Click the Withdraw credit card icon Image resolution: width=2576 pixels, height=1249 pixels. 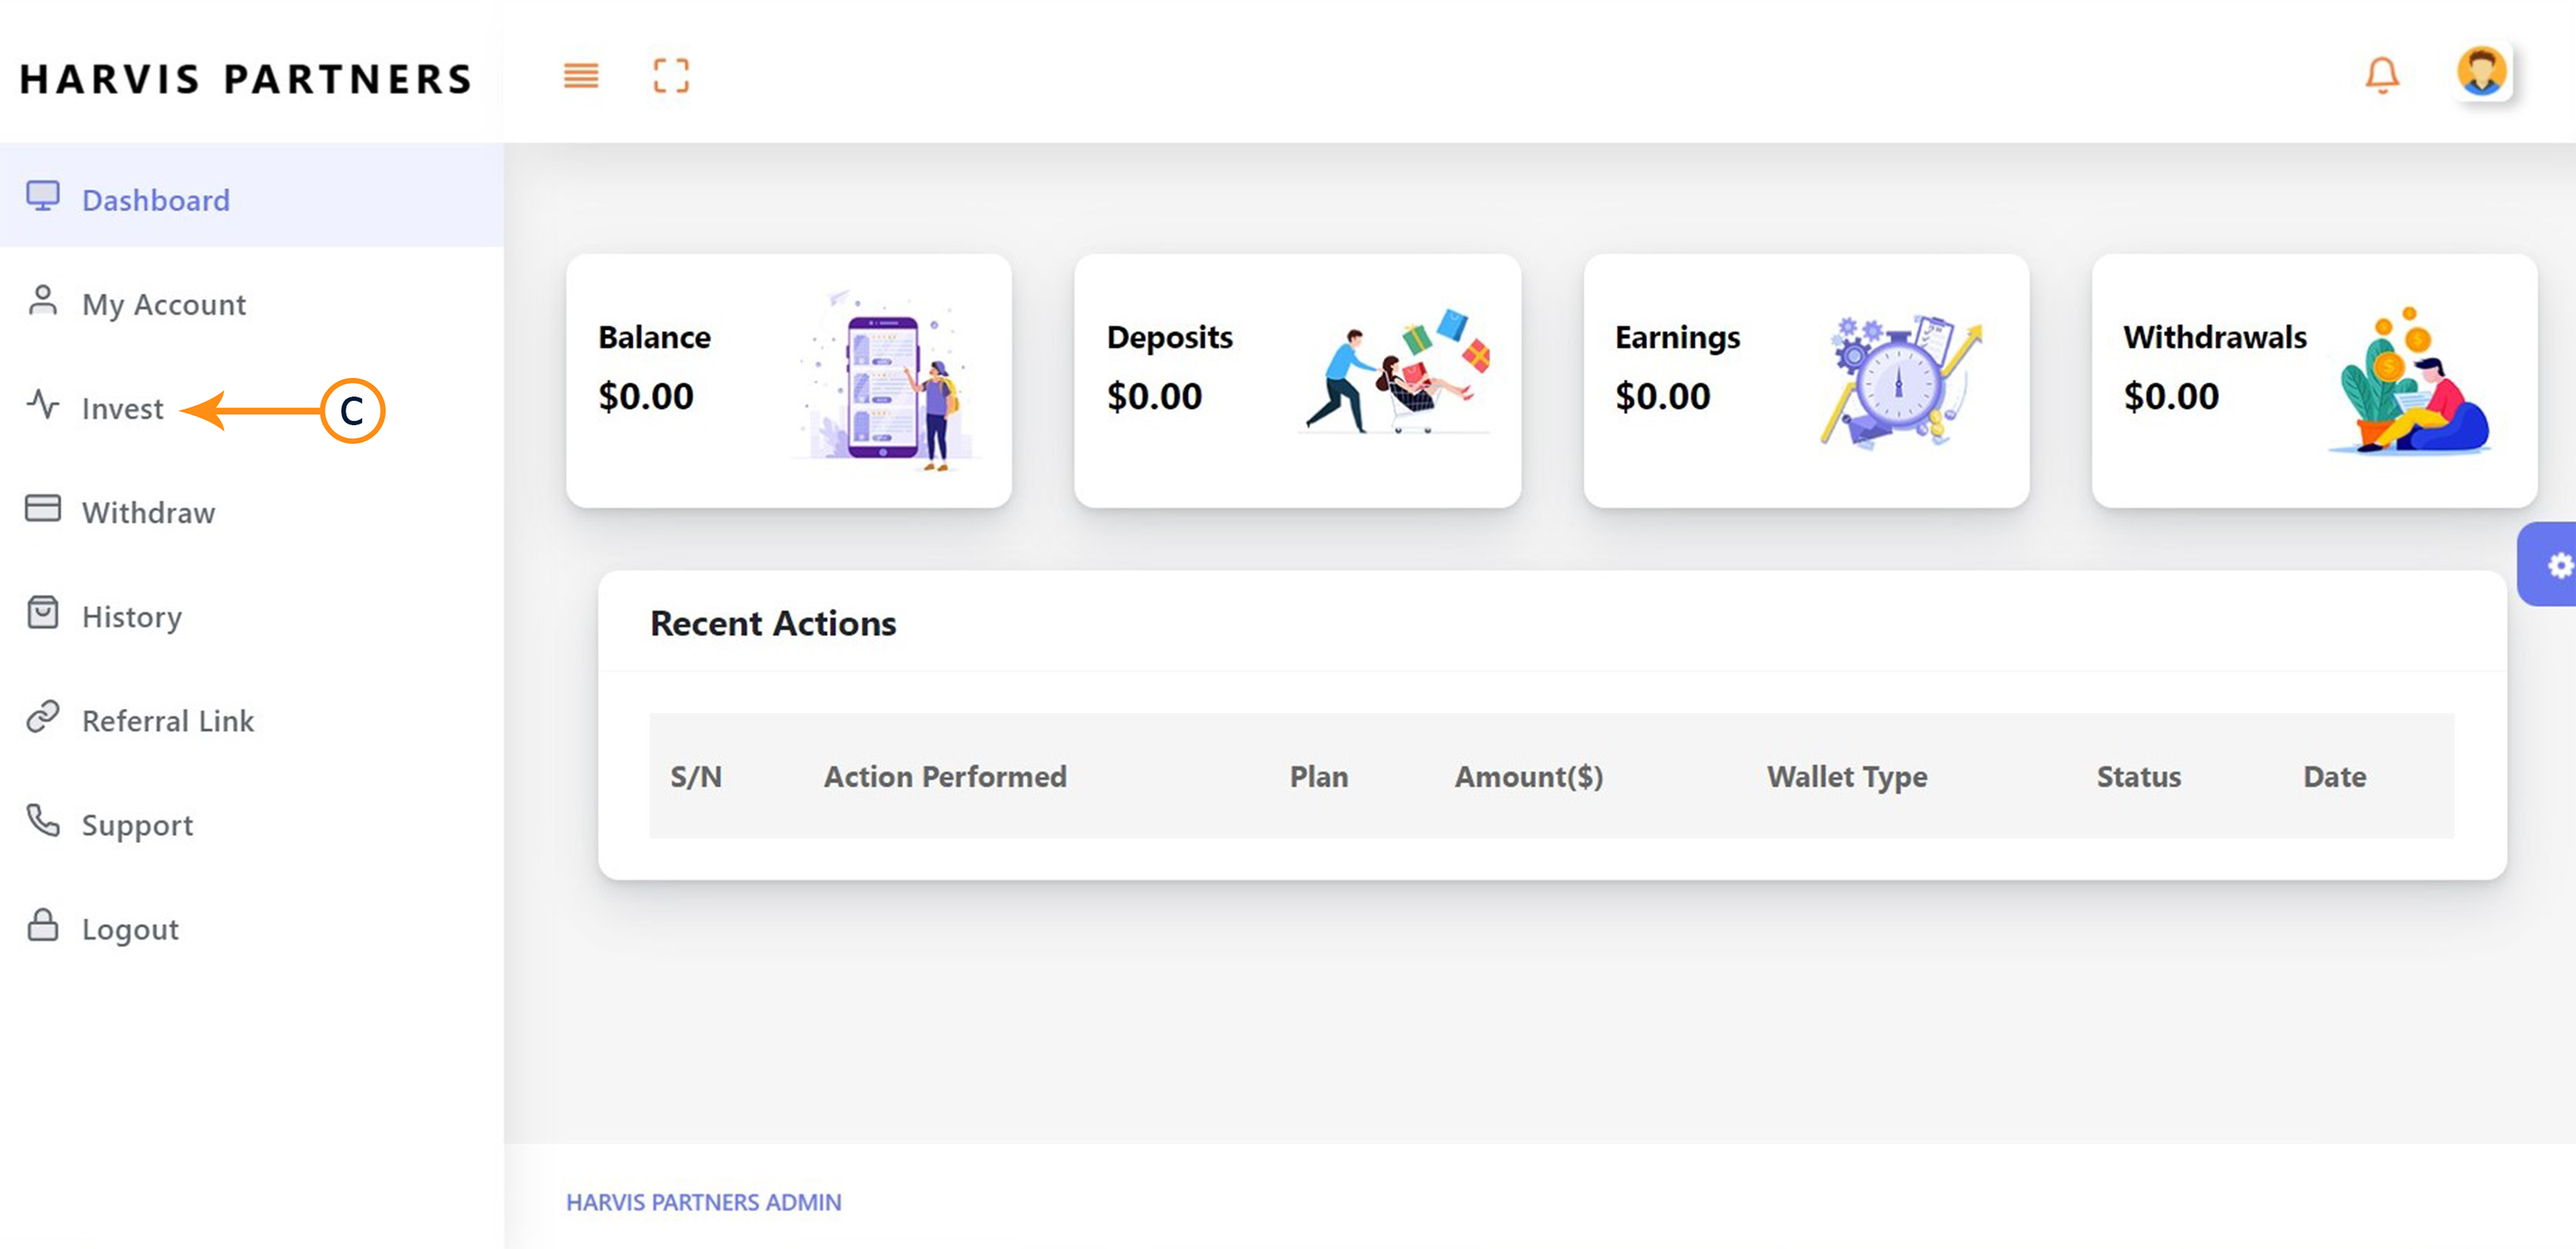[x=43, y=509]
